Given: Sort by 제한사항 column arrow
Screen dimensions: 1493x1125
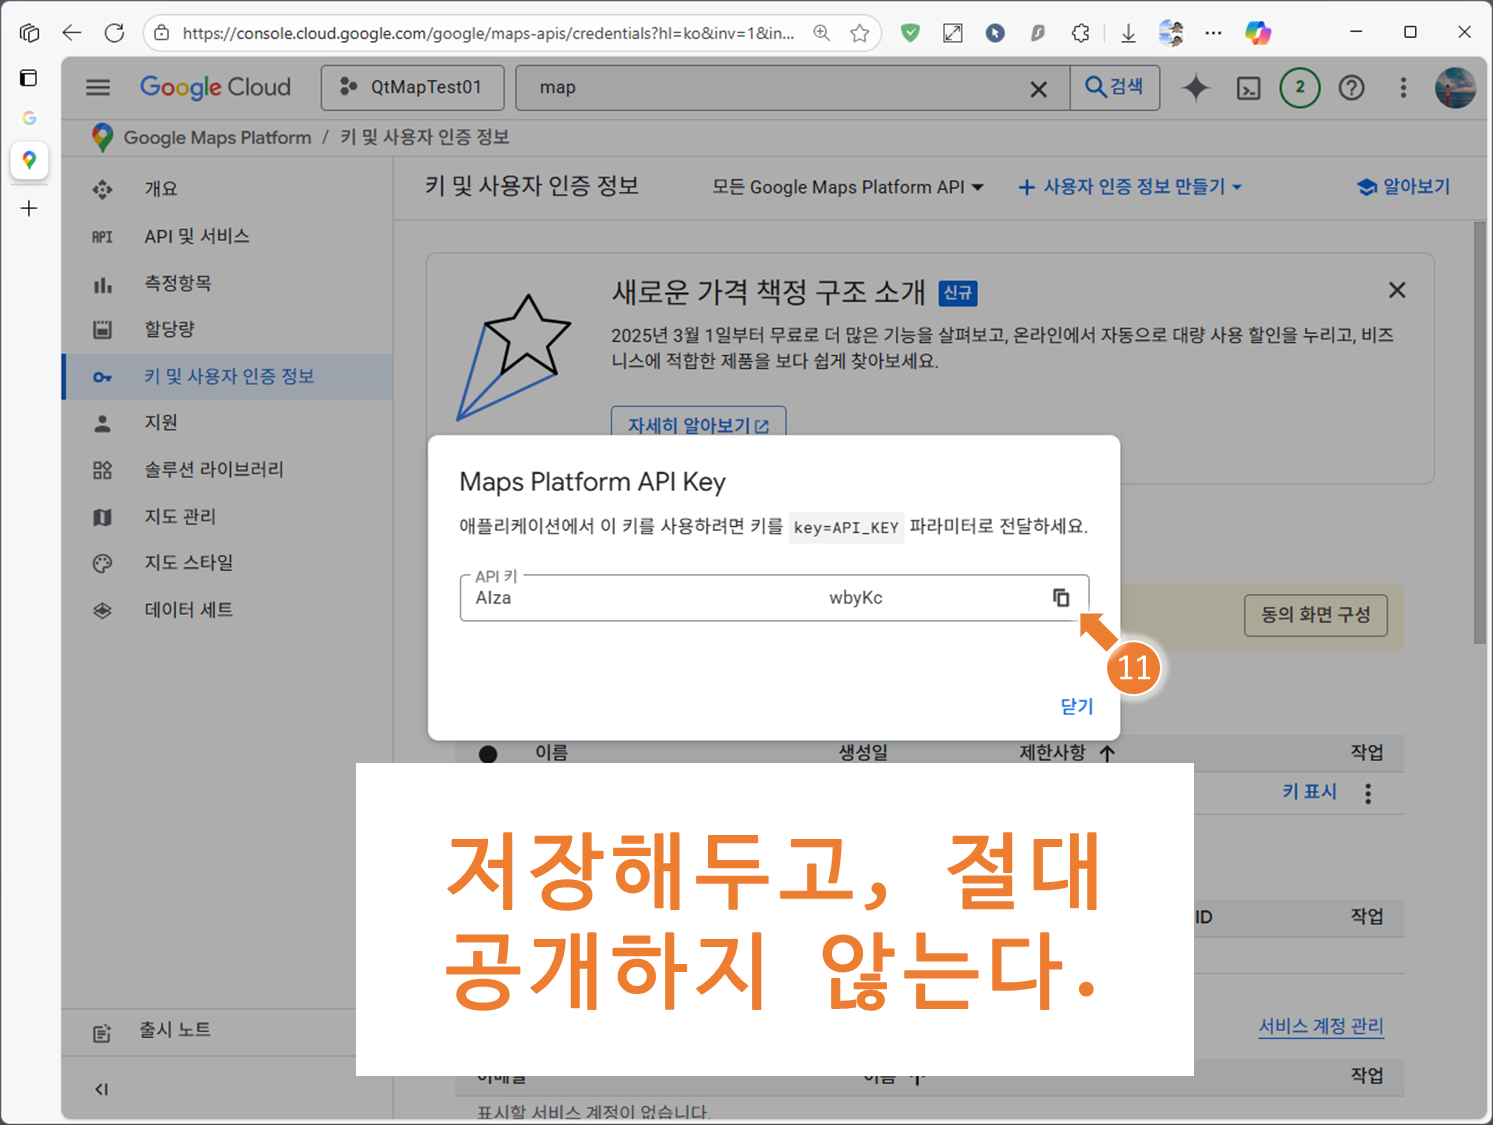Looking at the screenshot, I should click(x=1107, y=753).
